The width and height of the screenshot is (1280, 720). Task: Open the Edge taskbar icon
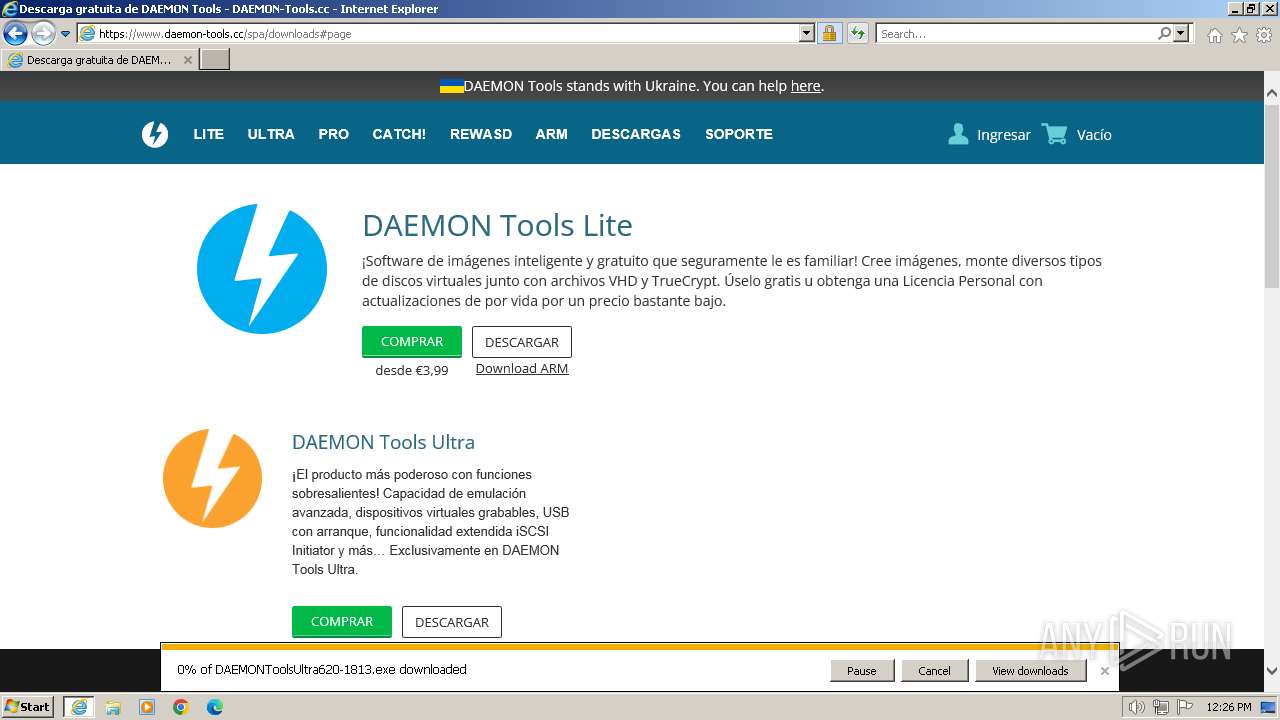pos(215,707)
